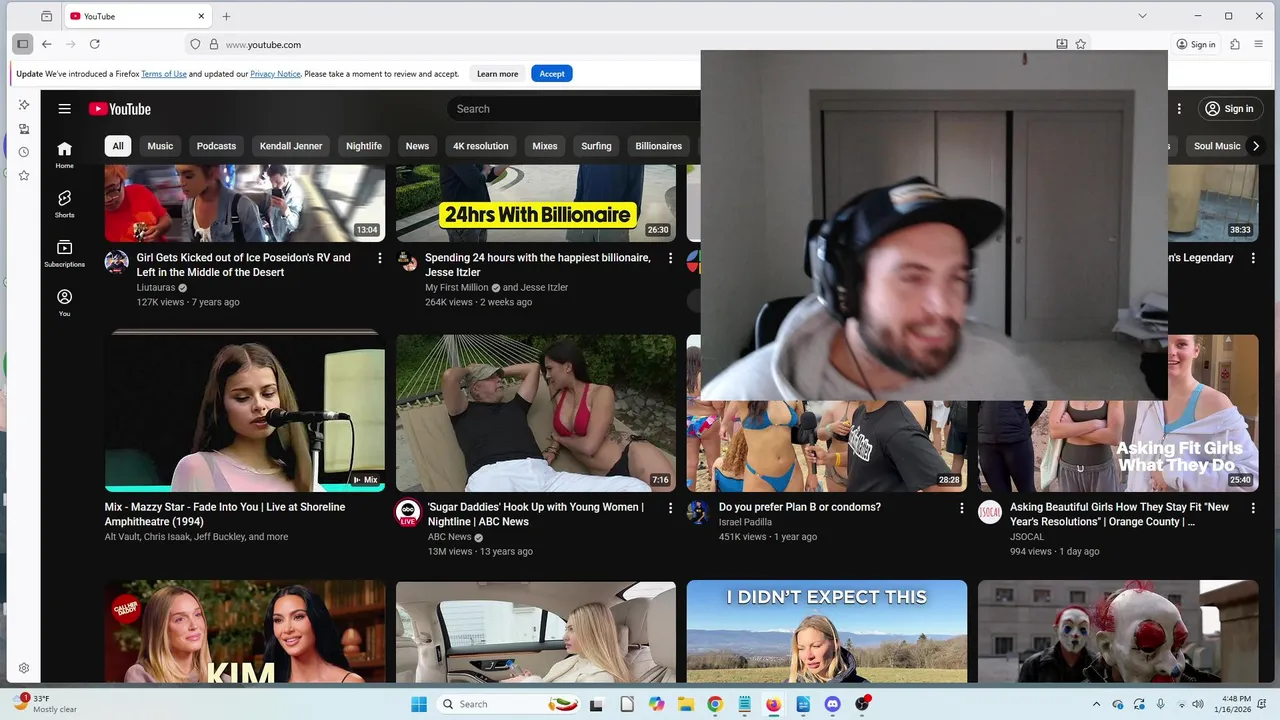Open Firefox sidebar AI chatbot sparkle icon
The width and height of the screenshot is (1280, 720).
tap(24, 105)
